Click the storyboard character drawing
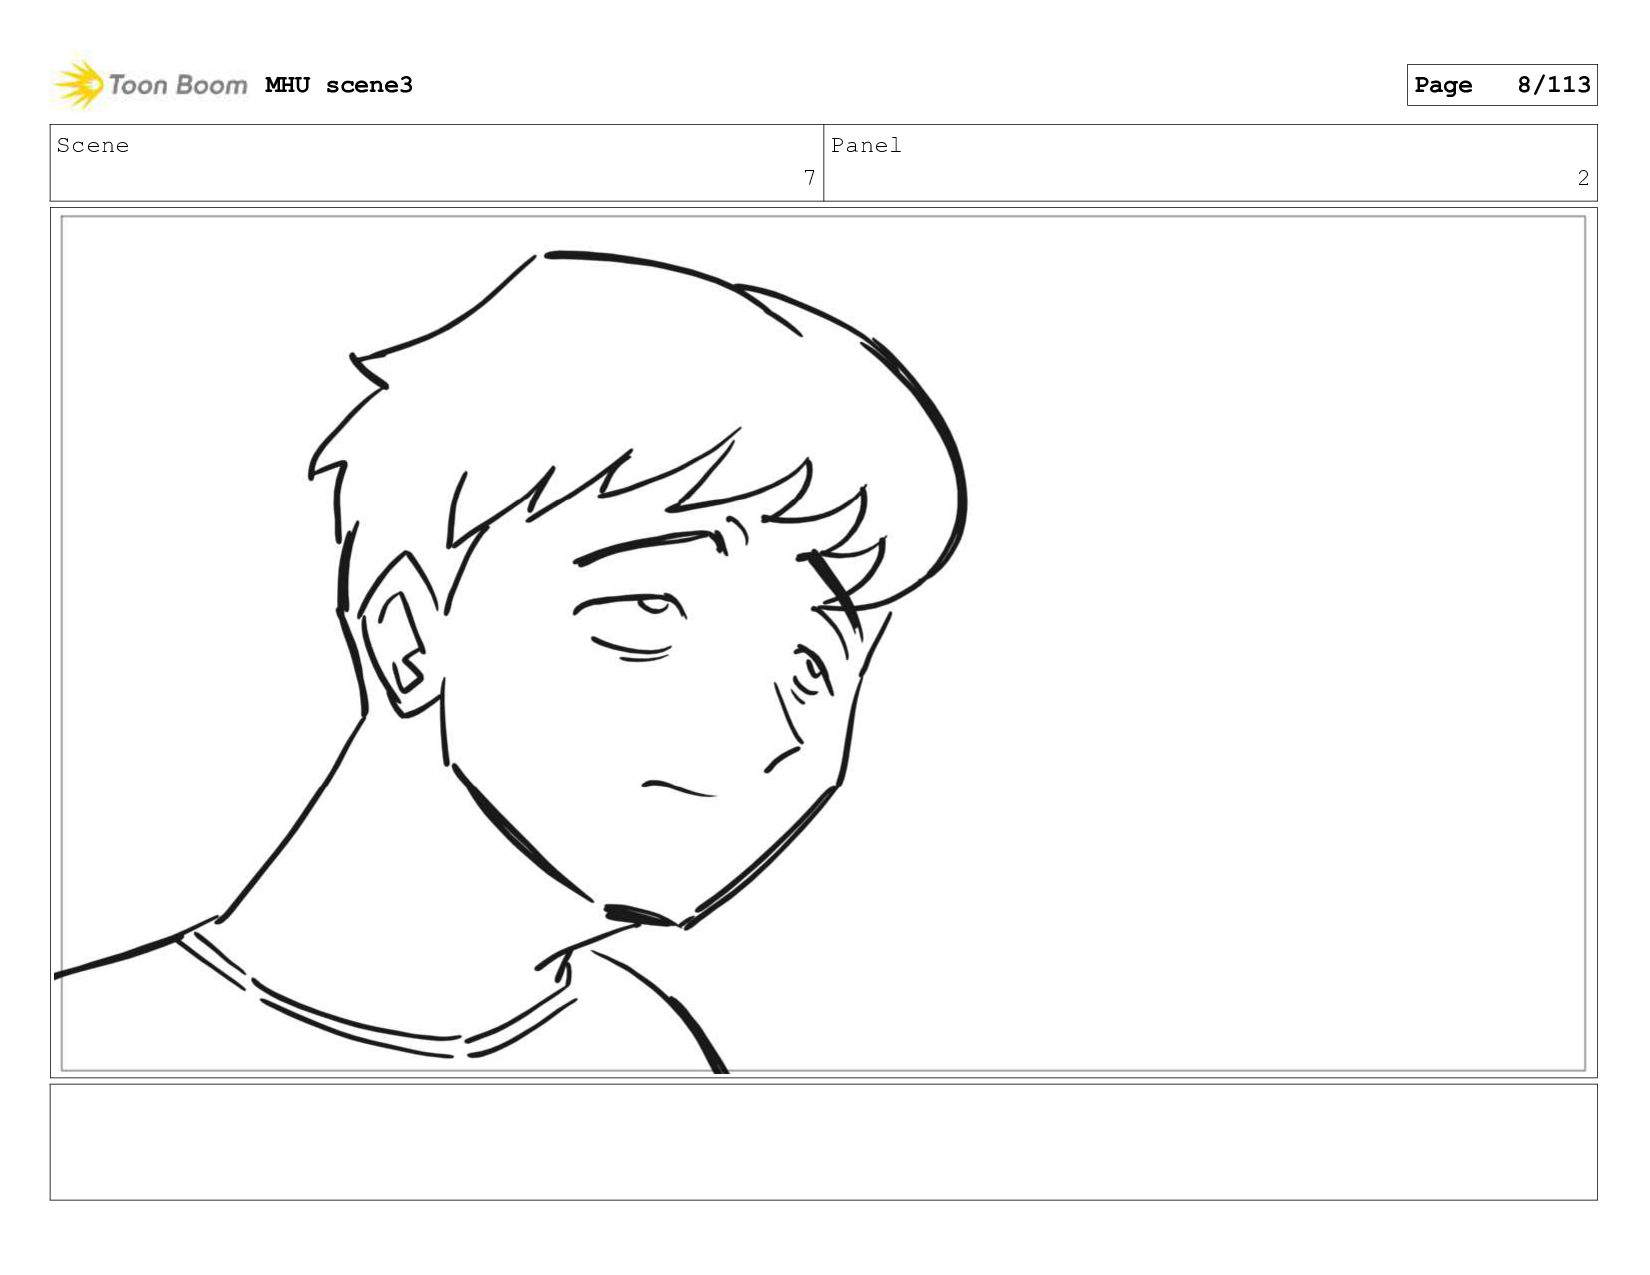 511,660
